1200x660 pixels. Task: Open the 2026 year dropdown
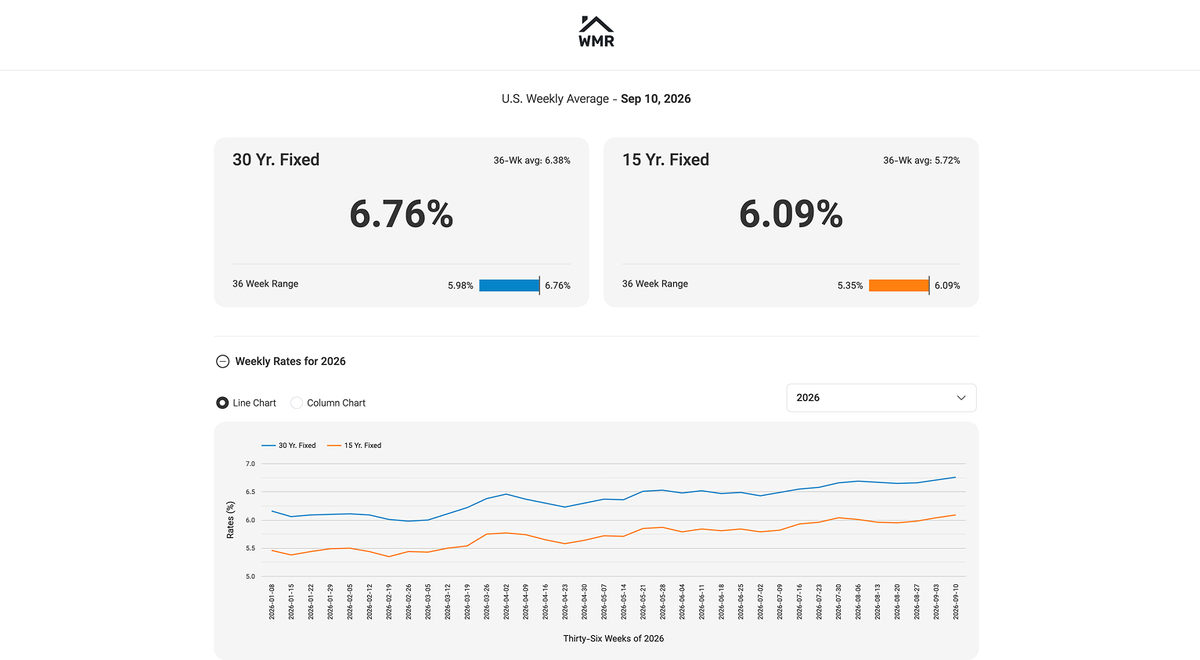coord(881,398)
